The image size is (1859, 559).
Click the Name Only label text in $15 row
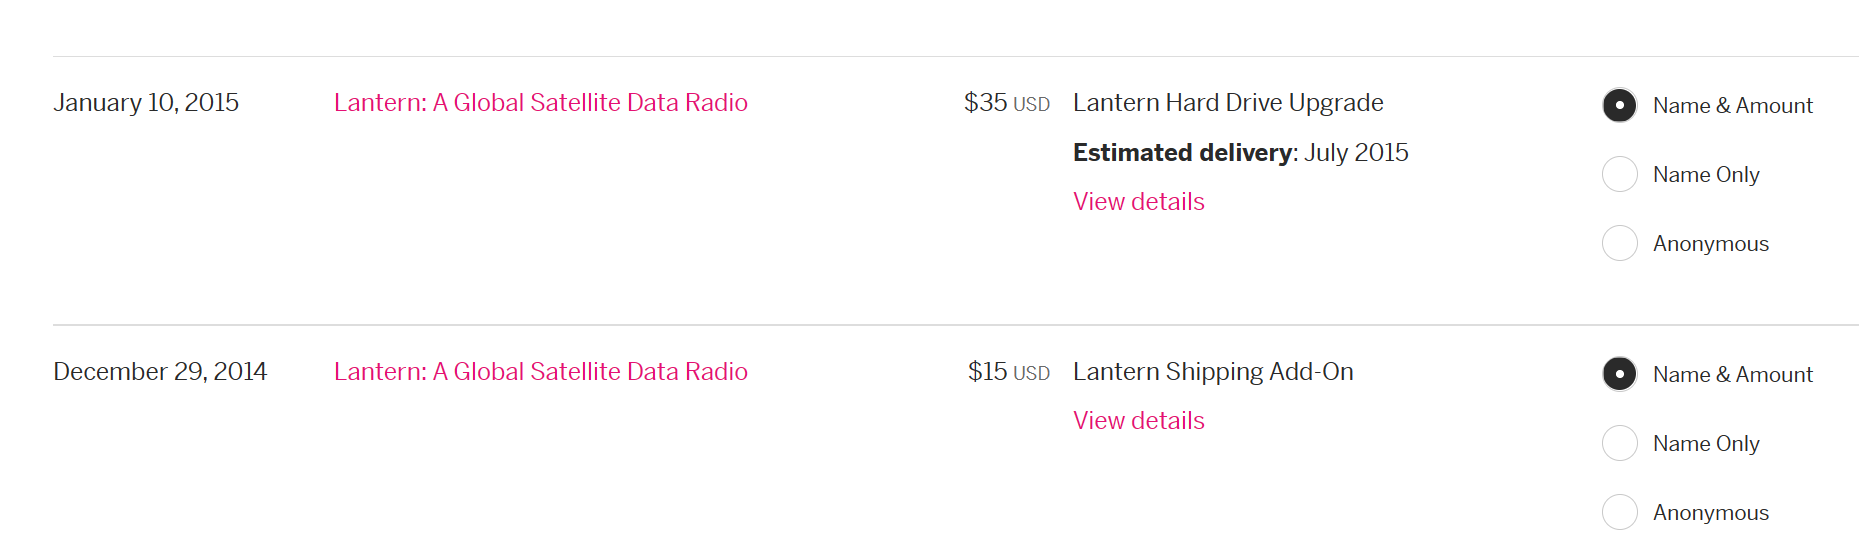click(1706, 444)
